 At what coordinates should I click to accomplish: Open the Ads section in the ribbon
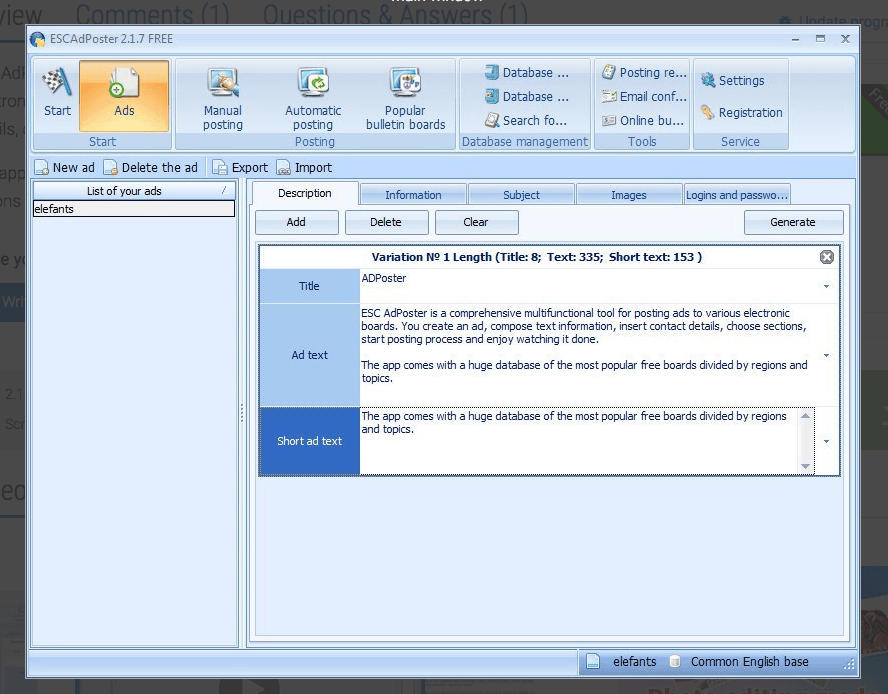124,96
